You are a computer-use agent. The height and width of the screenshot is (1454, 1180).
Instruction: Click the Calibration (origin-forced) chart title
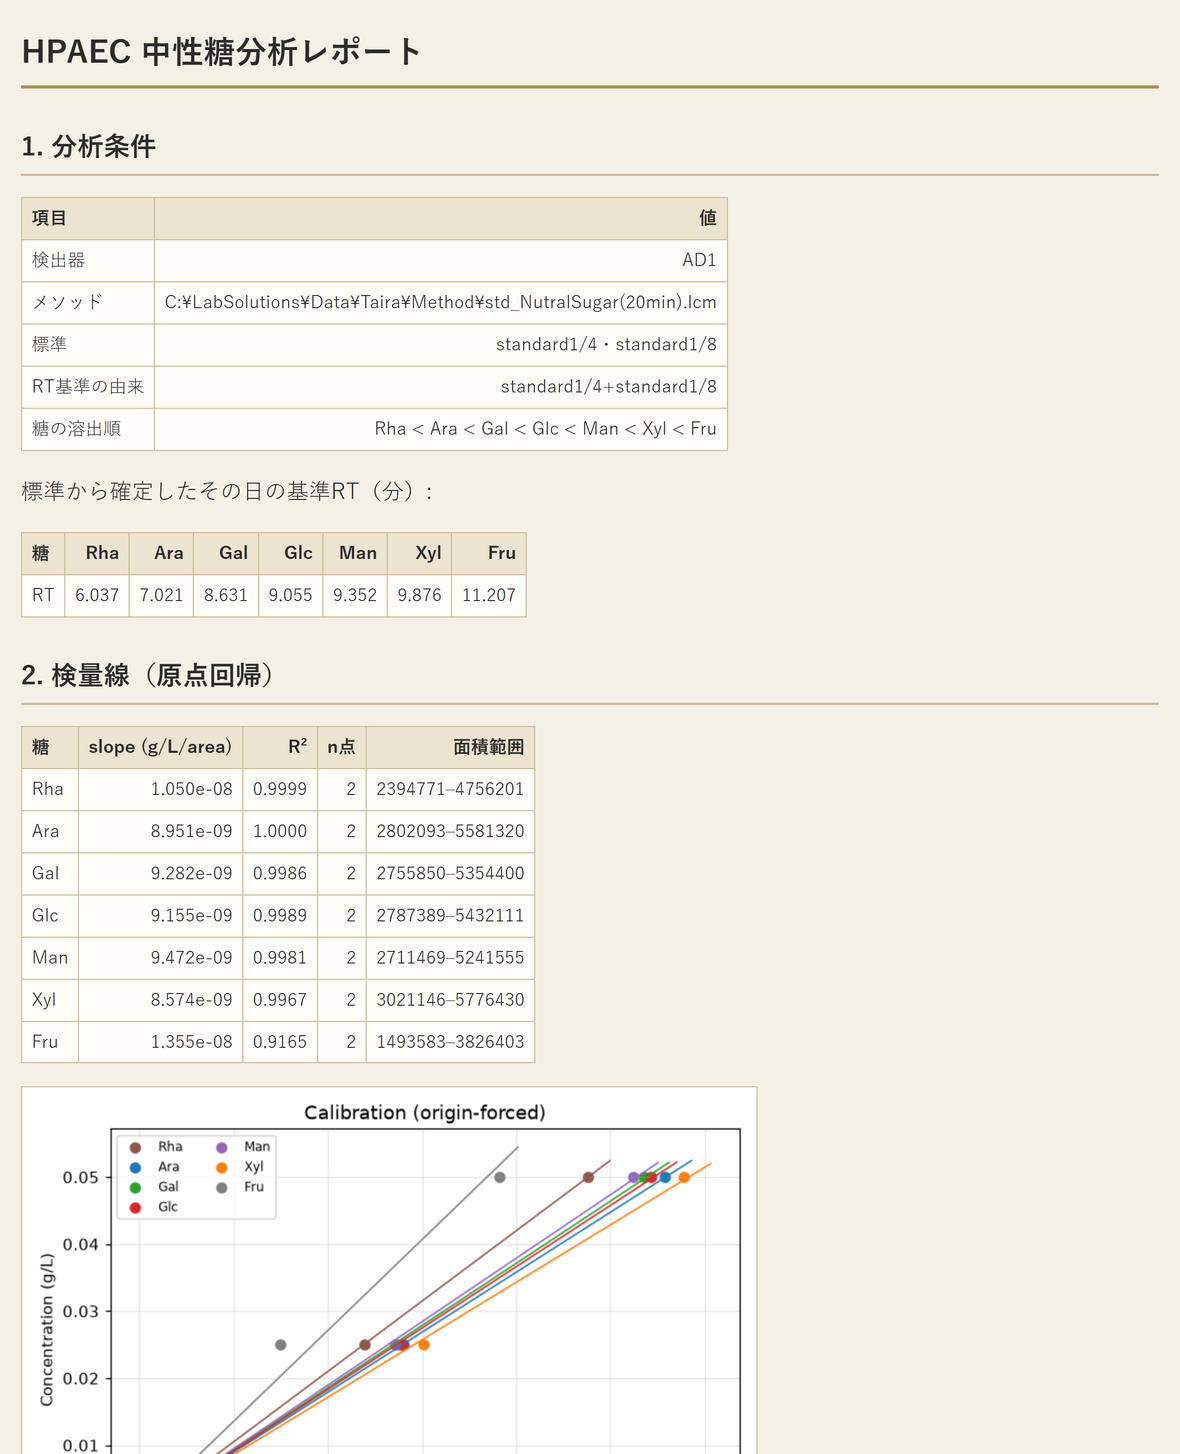click(x=425, y=1112)
